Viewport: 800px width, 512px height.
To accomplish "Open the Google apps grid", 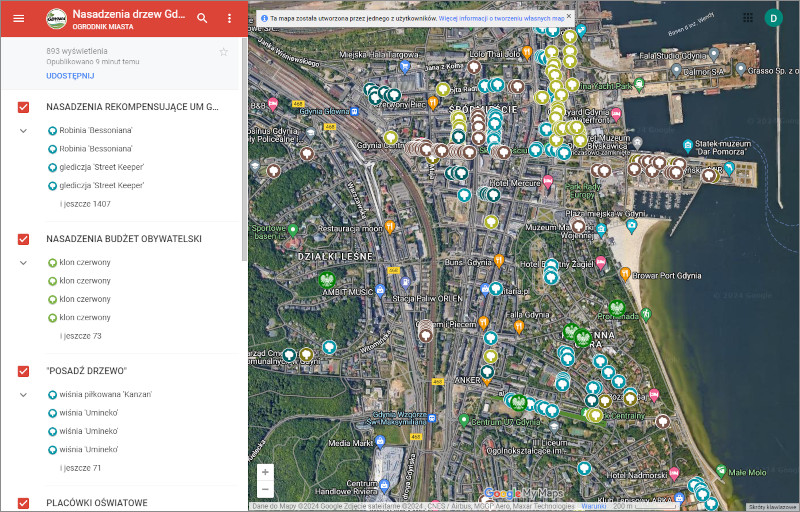I will 748,18.
